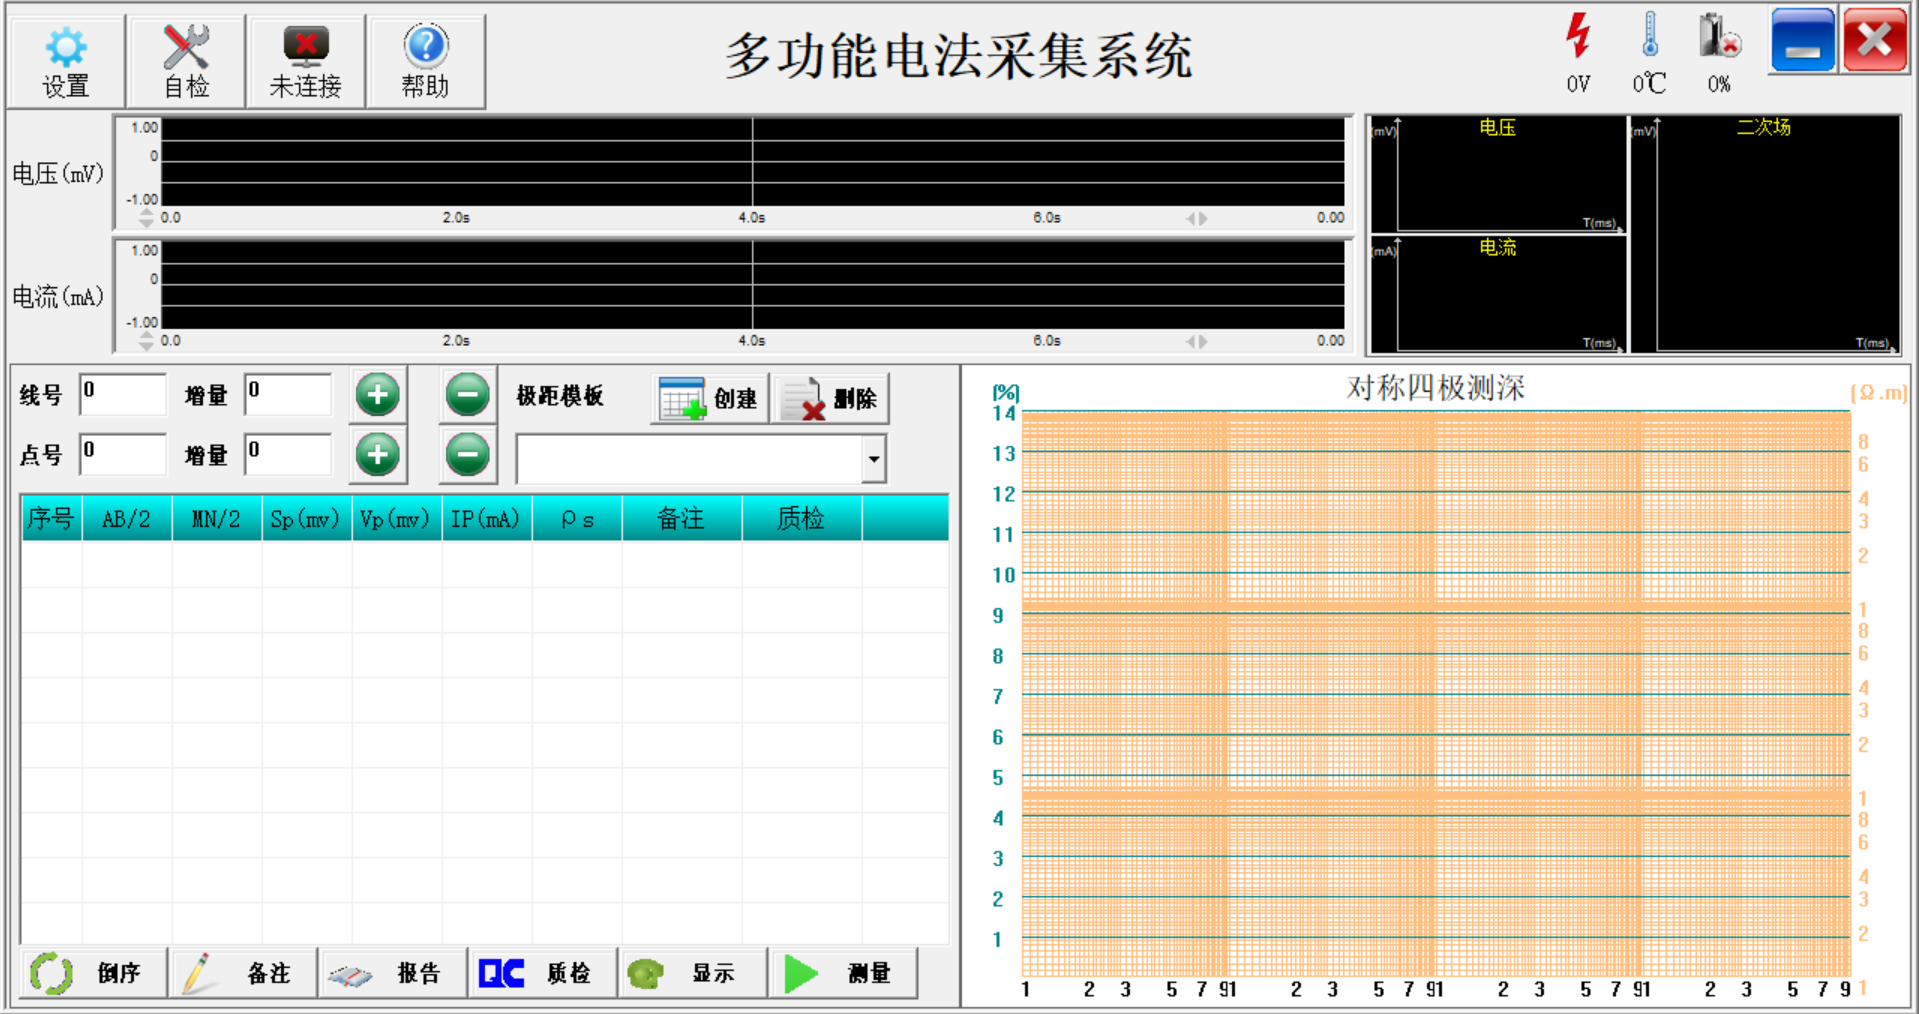Click the voltage chart vertical scale stepper

pyautogui.click(x=147, y=218)
